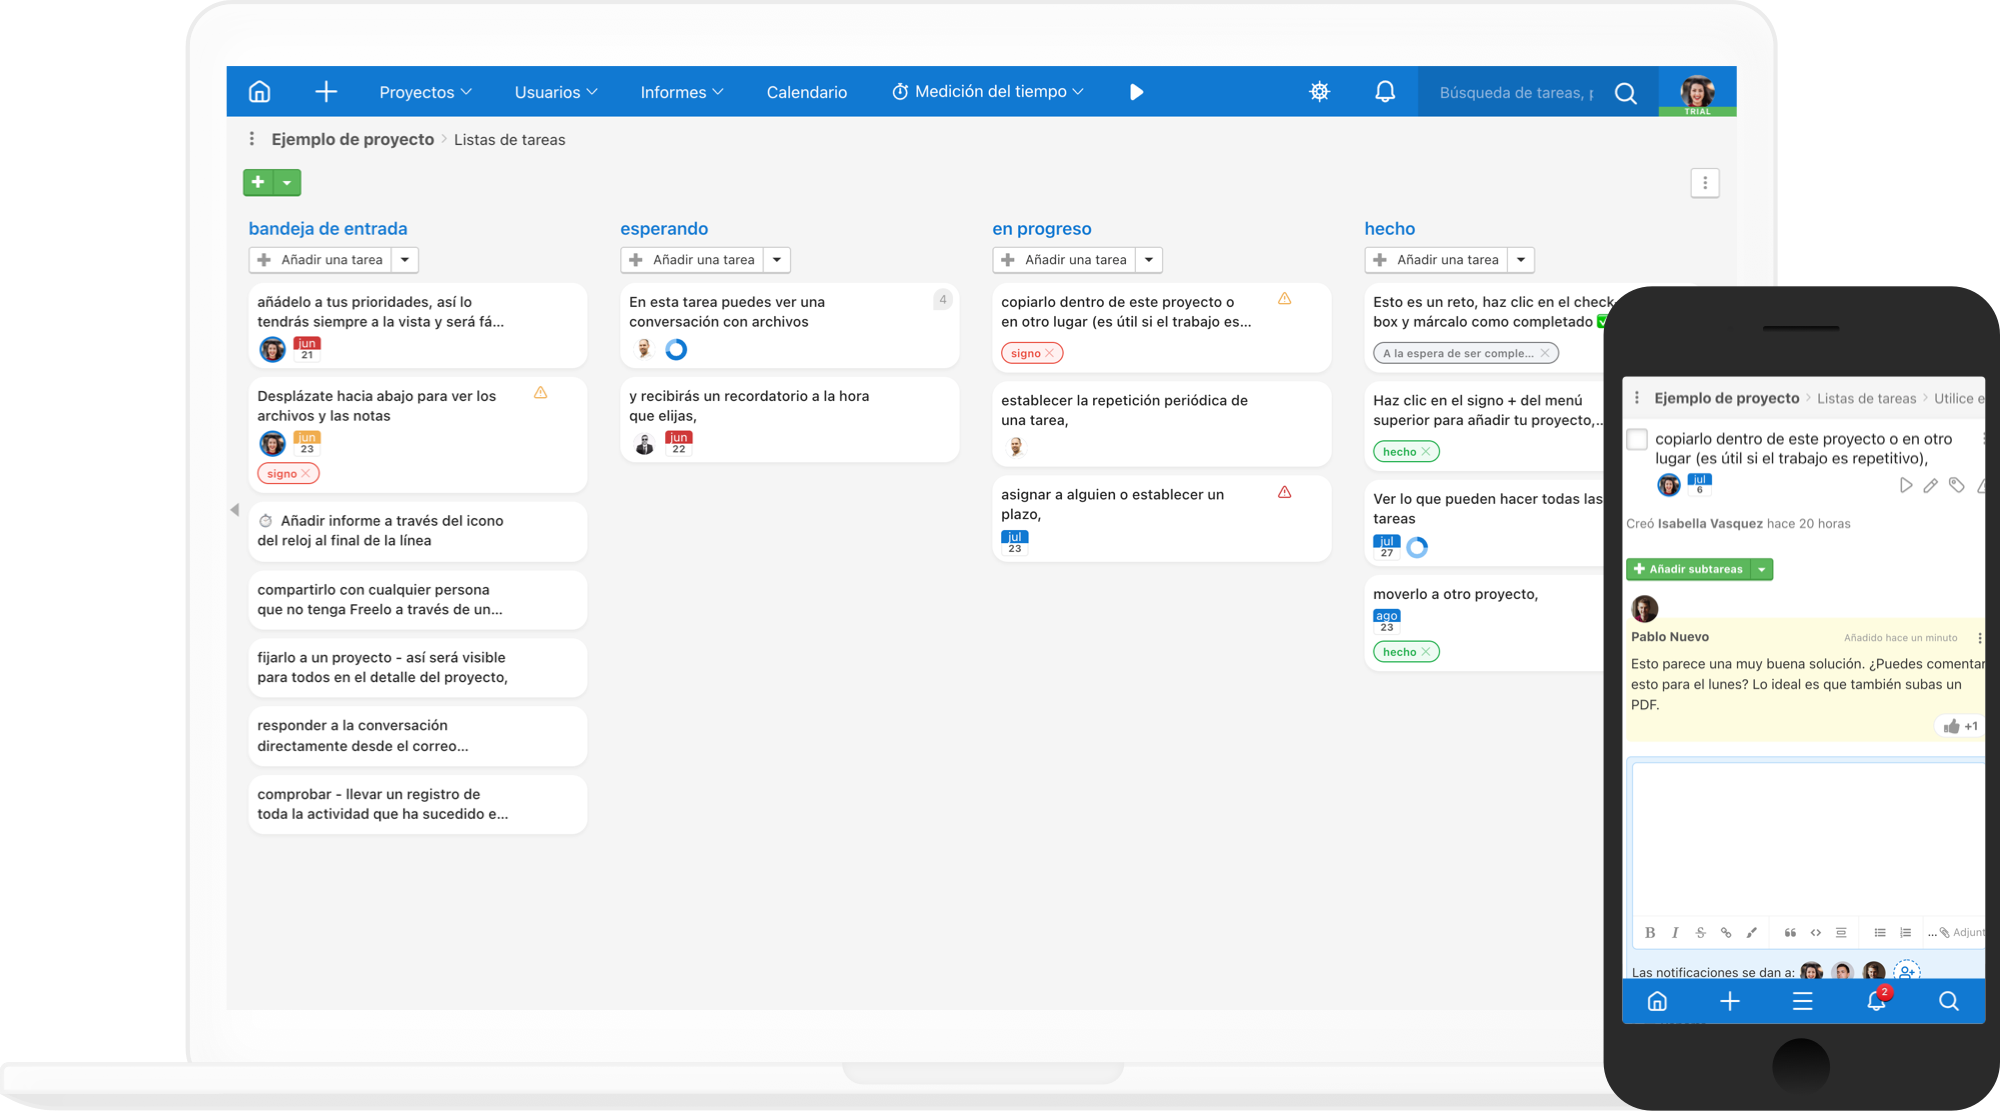Image resolution: width=2000 pixels, height=1111 pixels.
Task: Toggle italic in phone comment editor
Action: coord(1675,932)
